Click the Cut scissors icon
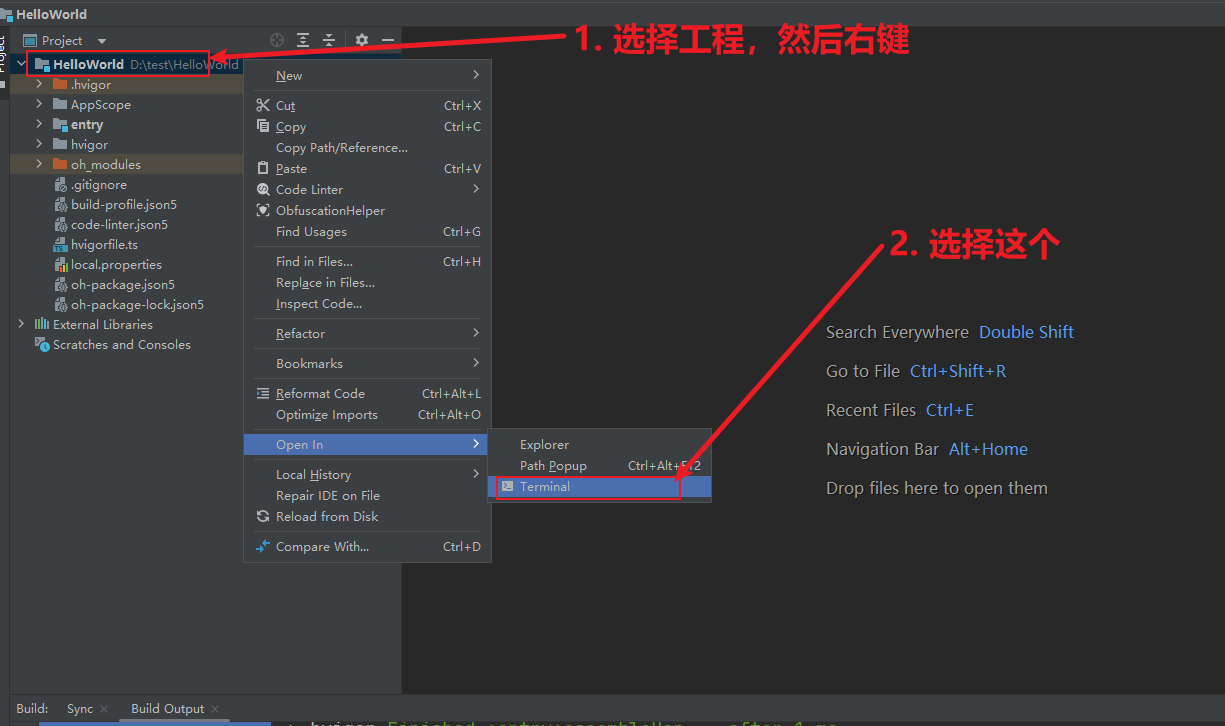1225x726 pixels. pos(263,105)
